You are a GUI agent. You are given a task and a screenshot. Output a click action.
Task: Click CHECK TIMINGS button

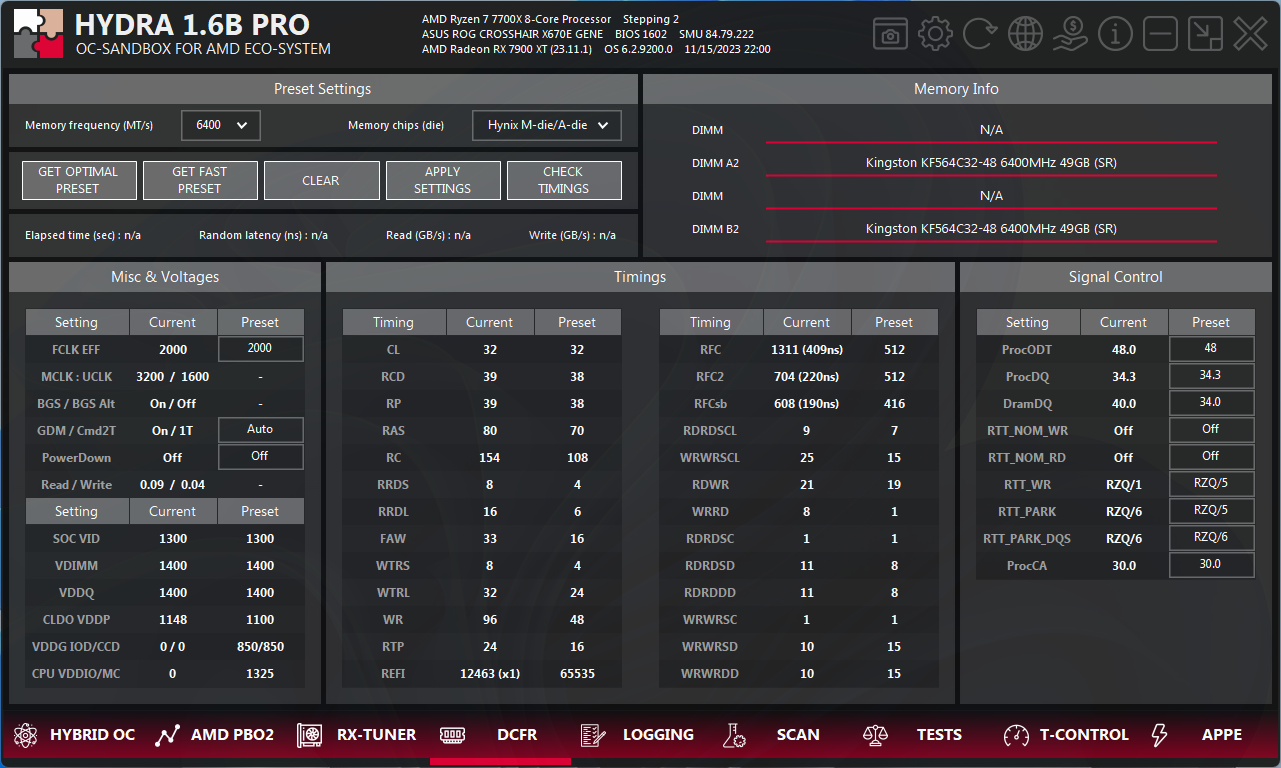click(564, 180)
